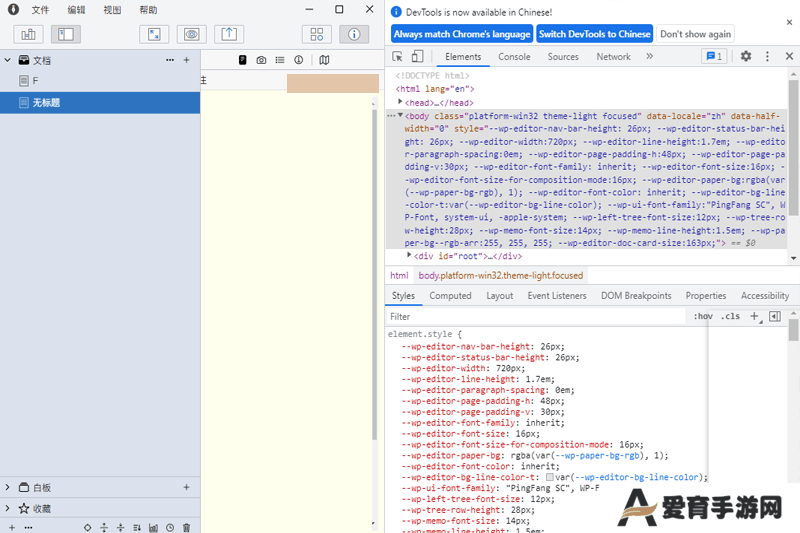Close the DevTools panel
Screen dimensions: 800x533
pyautogui.click(x=789, y=56)
